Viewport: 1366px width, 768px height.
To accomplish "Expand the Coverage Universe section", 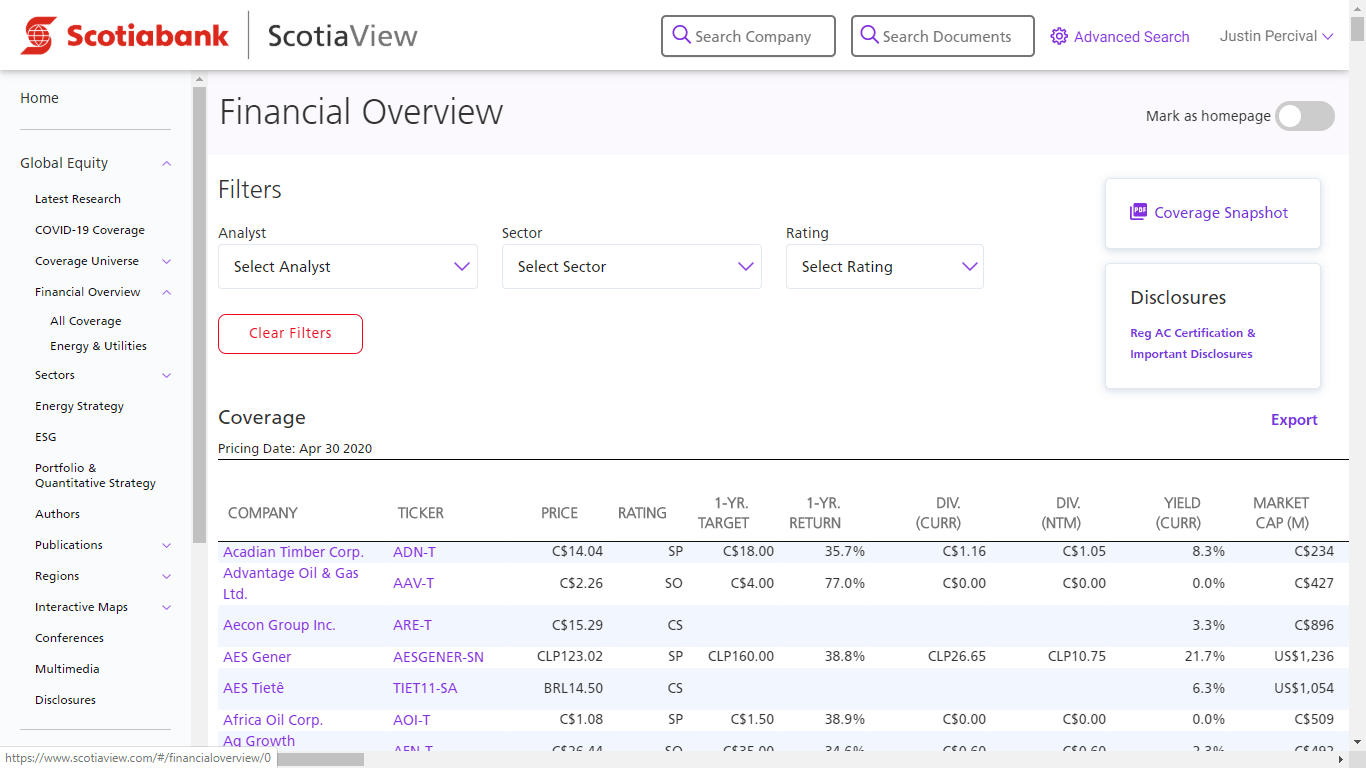I will click(x=166, y=261).
